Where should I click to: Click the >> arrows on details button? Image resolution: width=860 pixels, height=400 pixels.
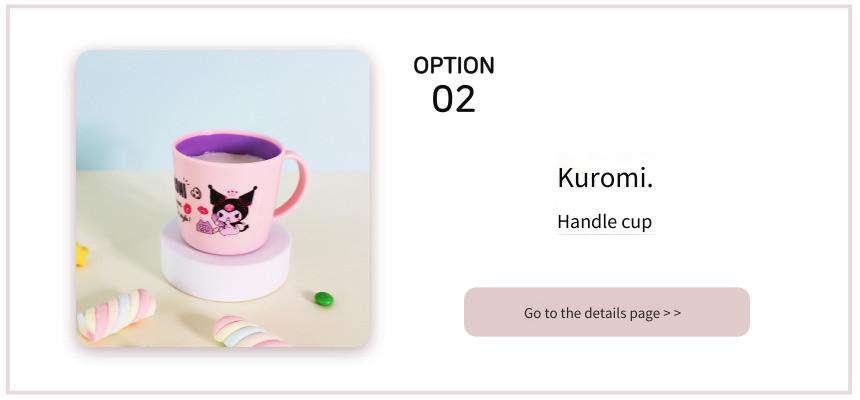[x=672, y=313]
